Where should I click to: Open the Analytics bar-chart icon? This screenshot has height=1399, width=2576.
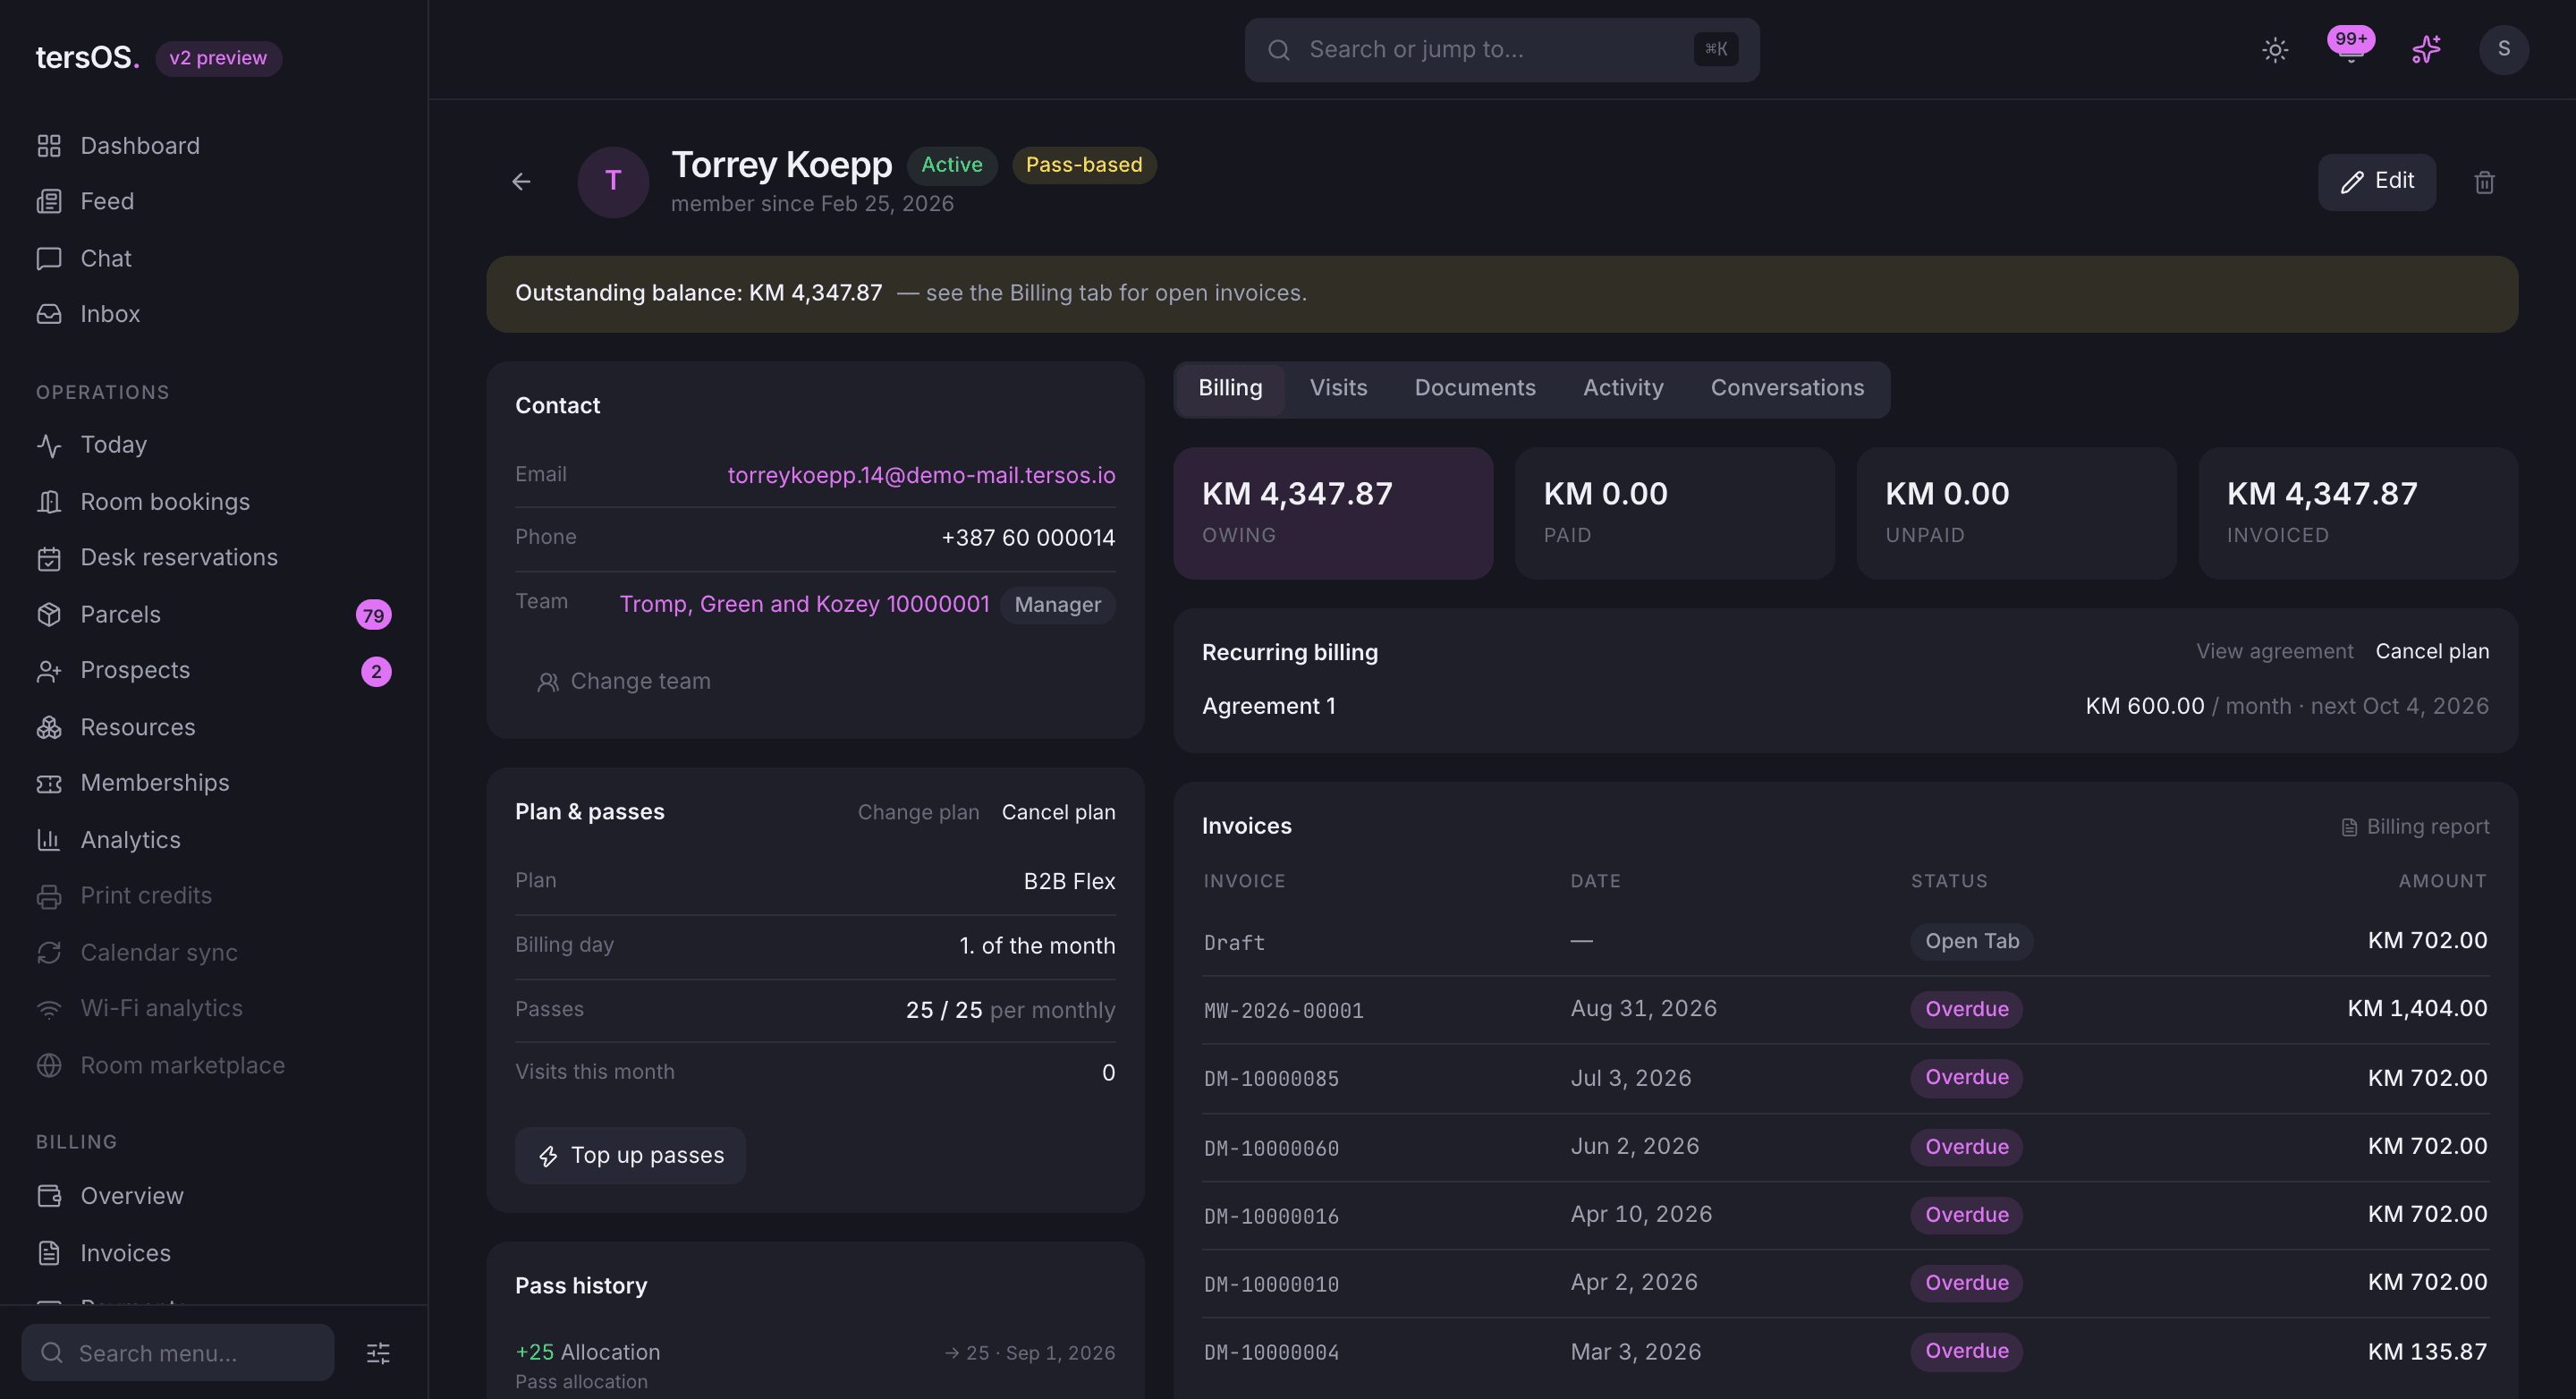point(49,840)
